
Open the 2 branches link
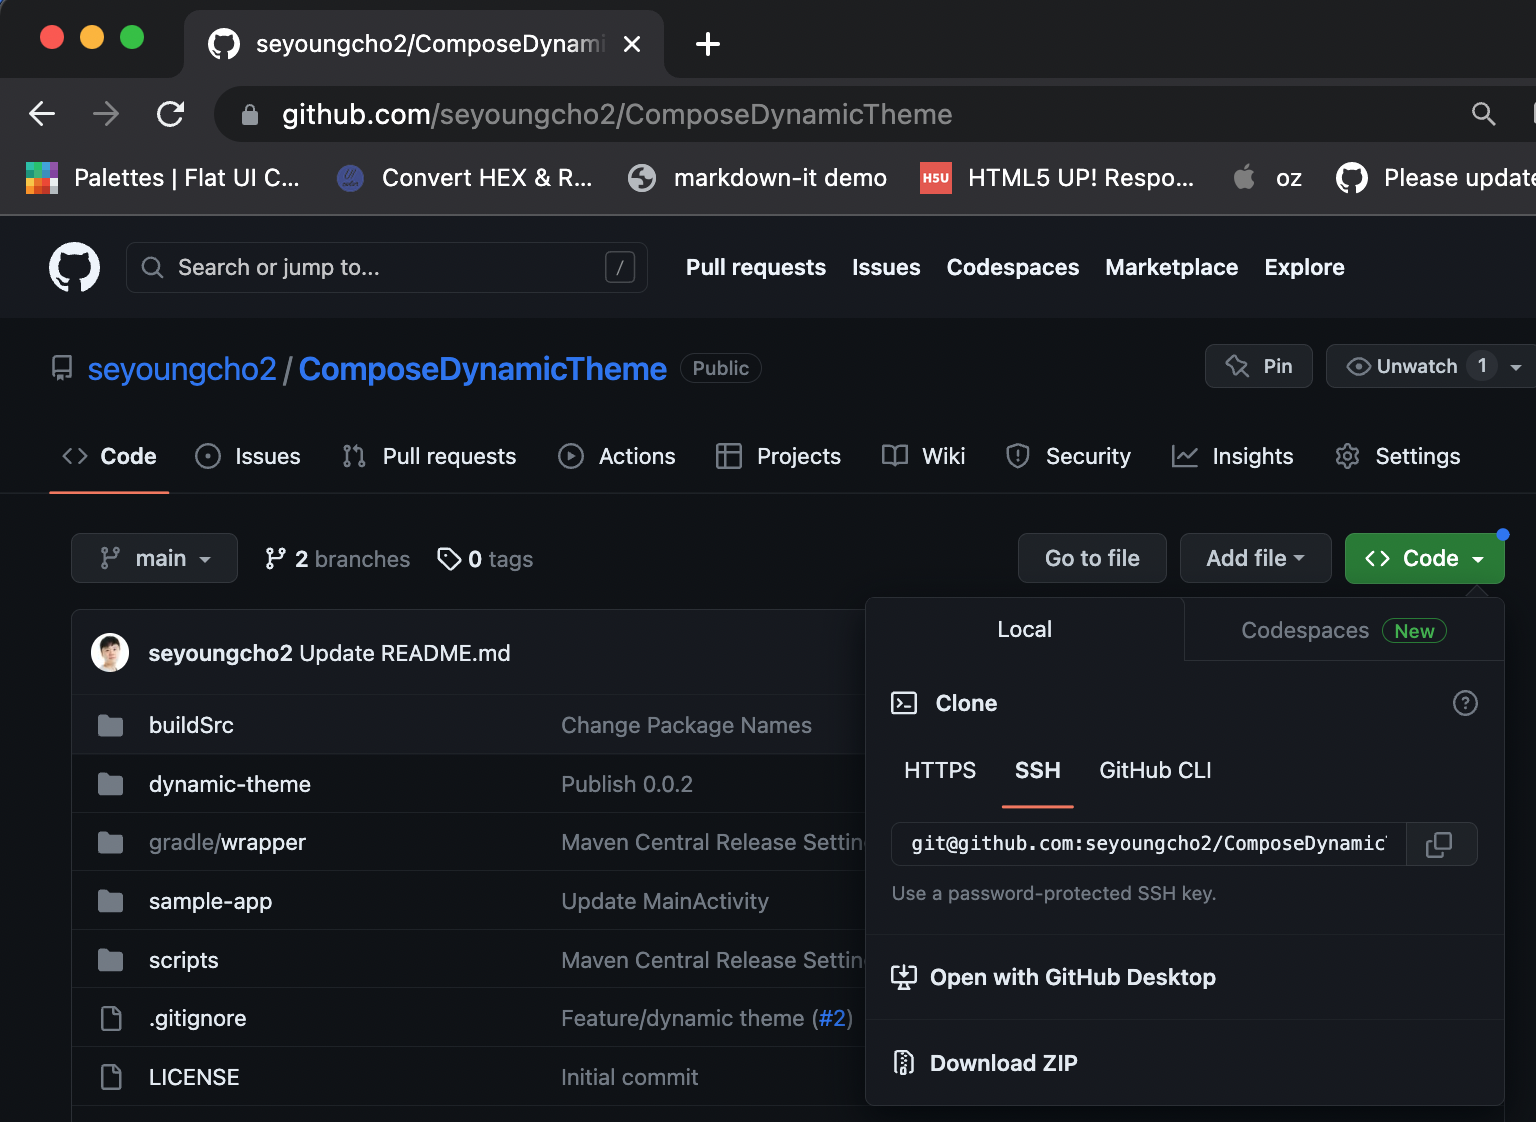[x=338, y=559]
